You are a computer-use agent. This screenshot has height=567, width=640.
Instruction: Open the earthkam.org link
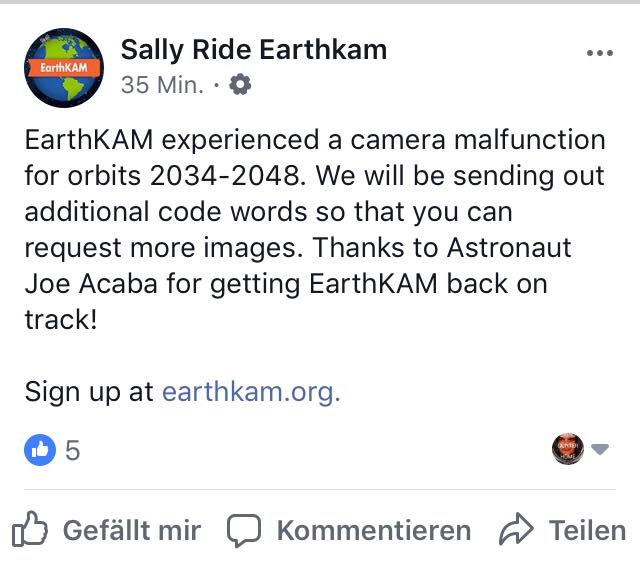(251, 391)
